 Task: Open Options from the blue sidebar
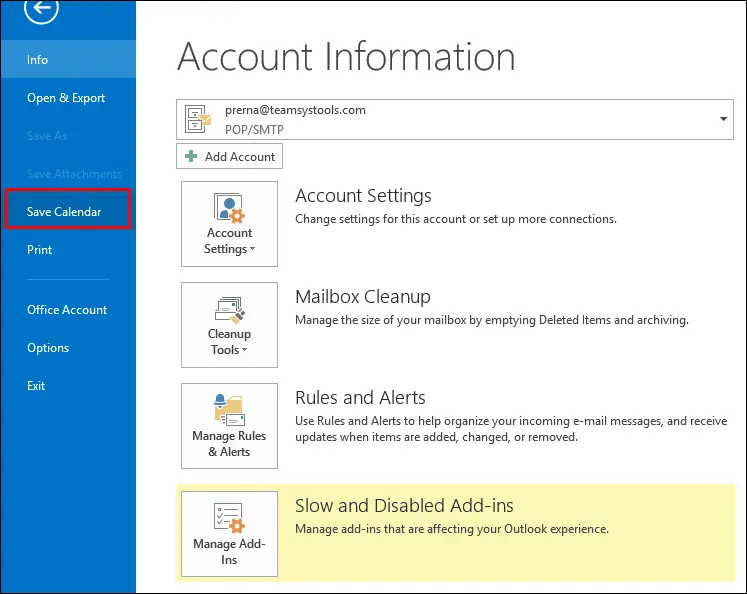[x=48, y=348]
